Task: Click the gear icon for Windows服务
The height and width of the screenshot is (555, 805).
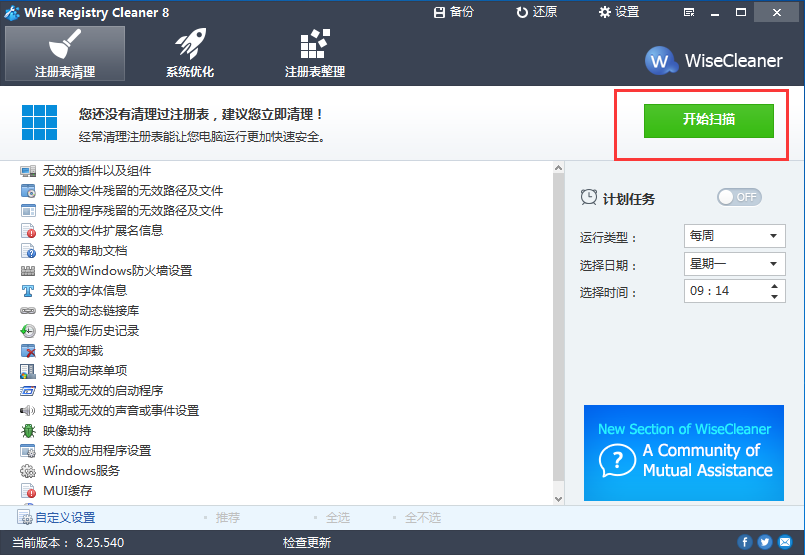Action: [28, 471]
